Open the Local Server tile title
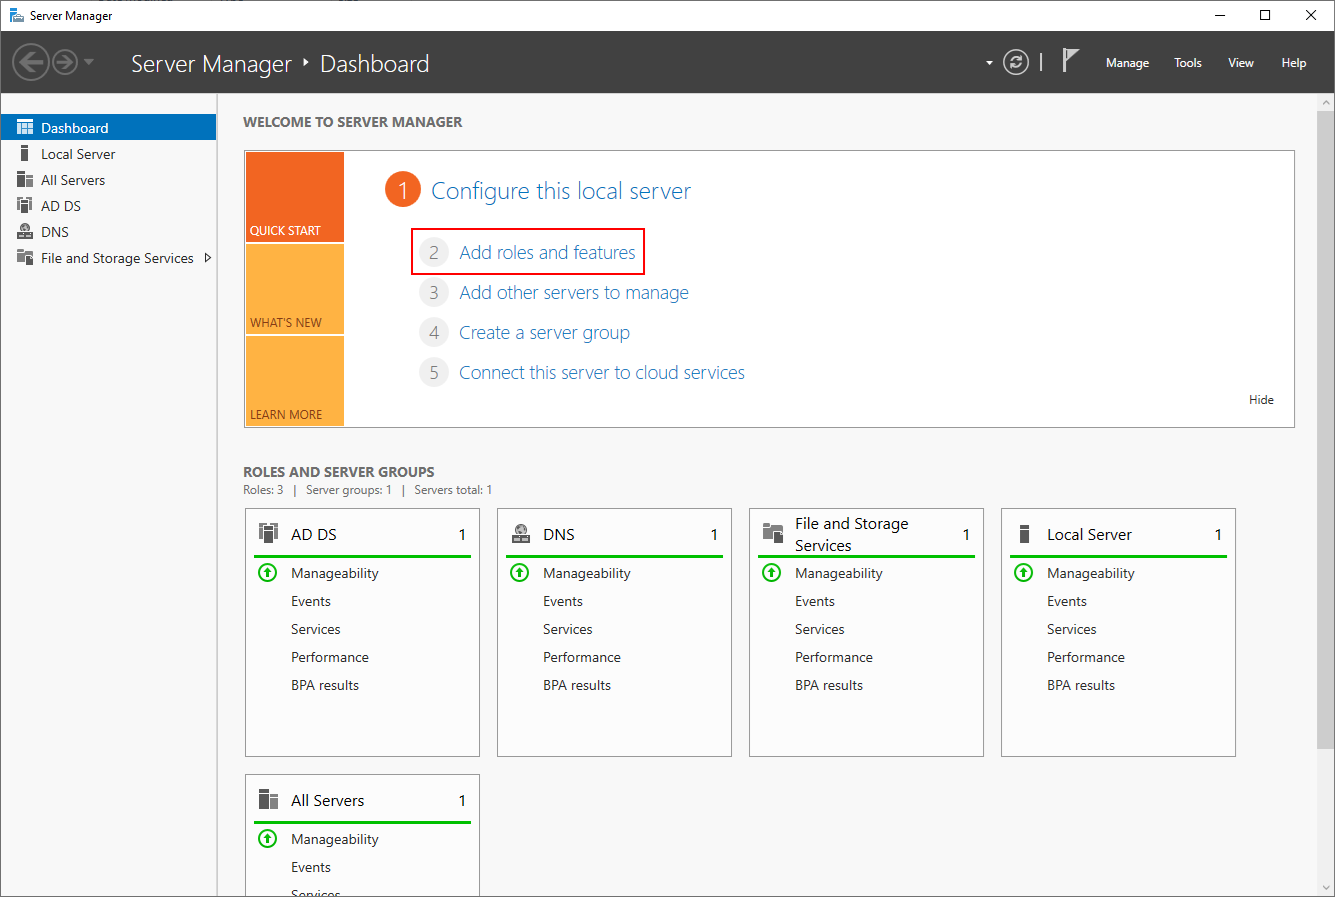 click(x=1089, y=535)
